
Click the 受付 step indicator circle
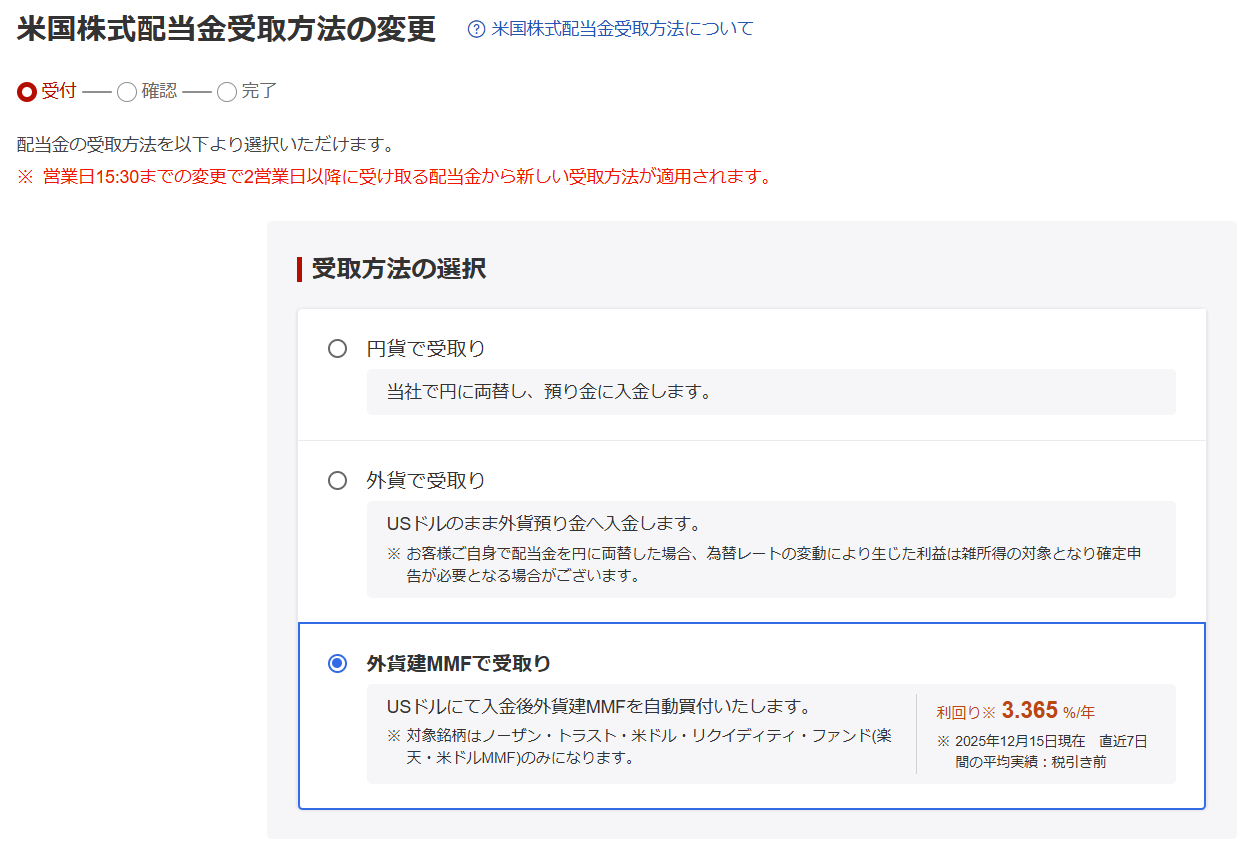tap(27, 92)
